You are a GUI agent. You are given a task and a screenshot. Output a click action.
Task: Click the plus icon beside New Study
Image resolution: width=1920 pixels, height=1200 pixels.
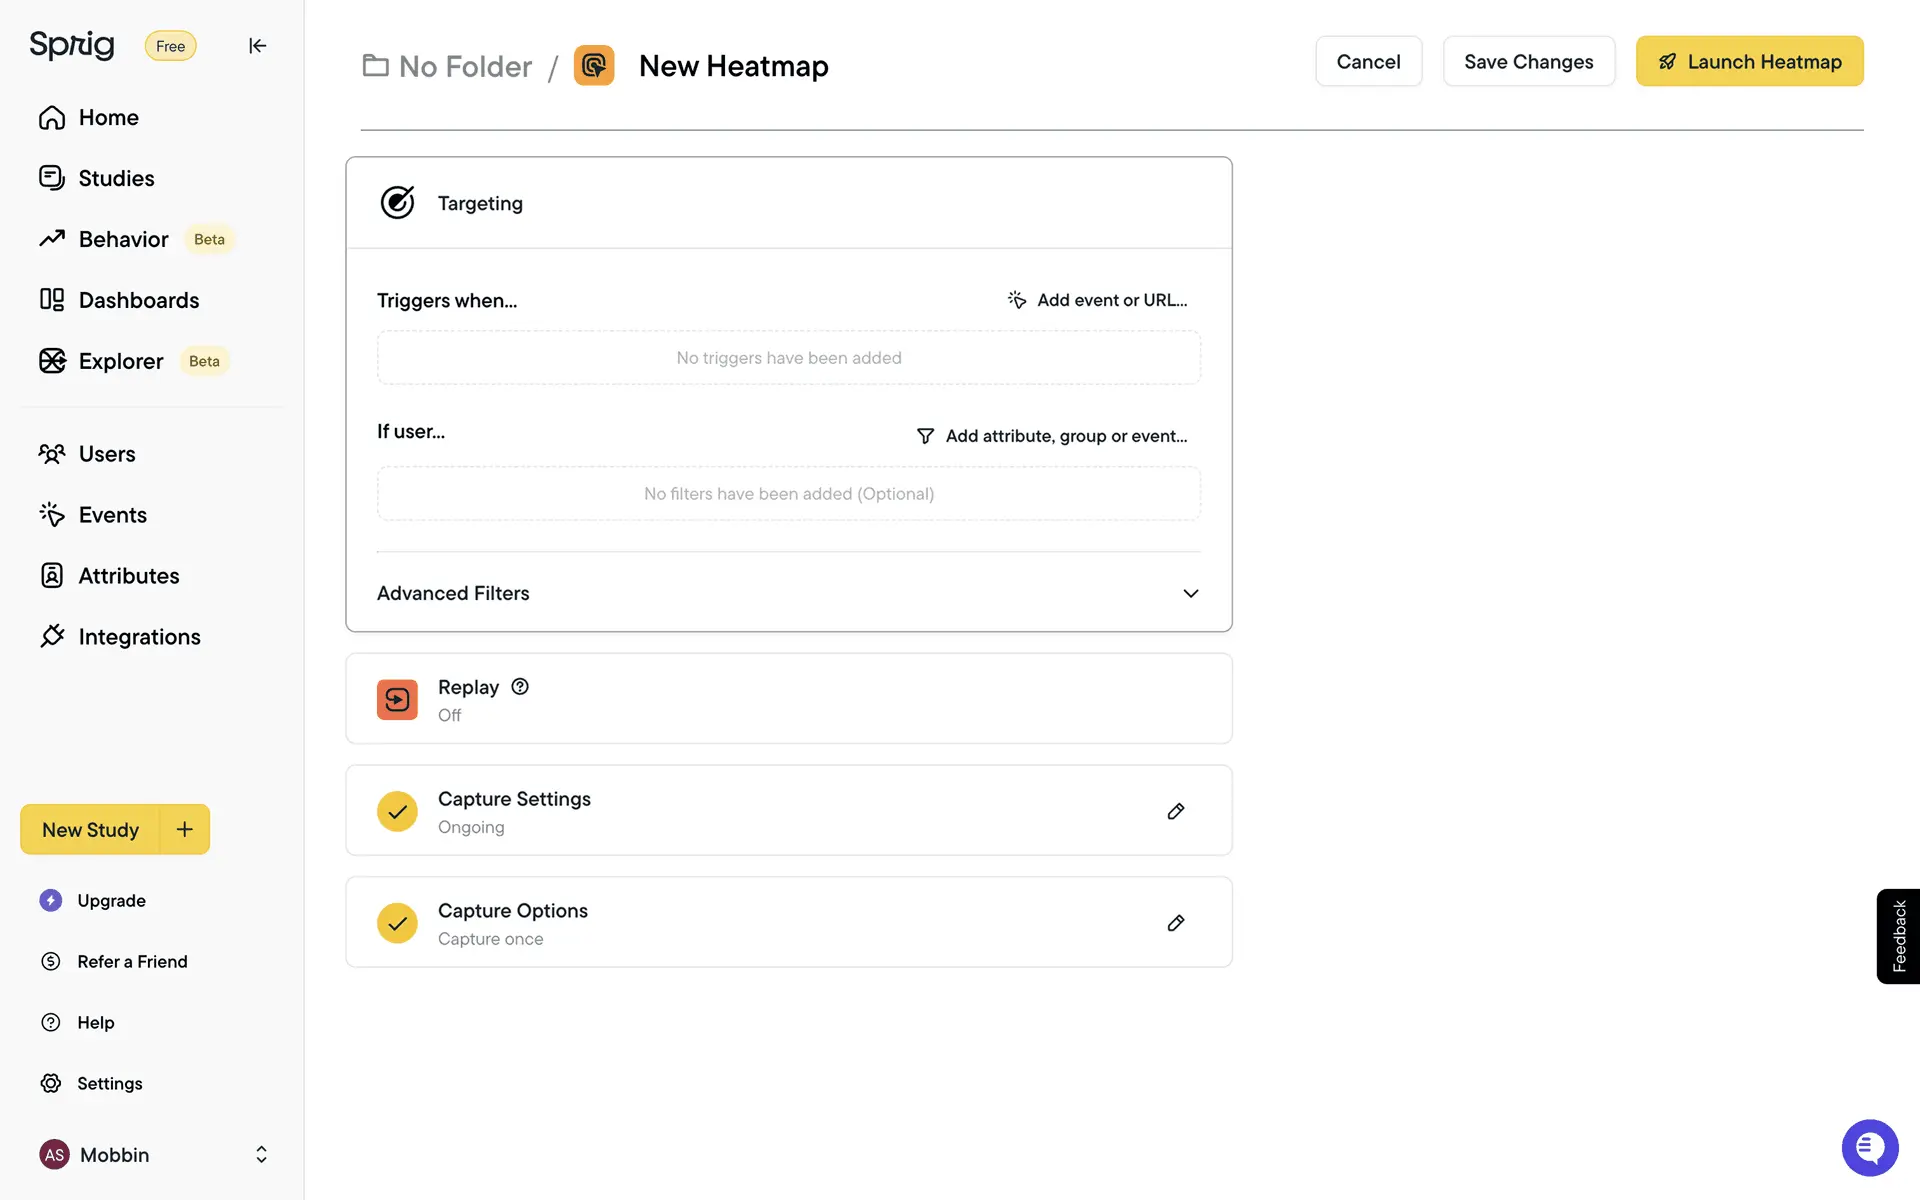(185, 829)
